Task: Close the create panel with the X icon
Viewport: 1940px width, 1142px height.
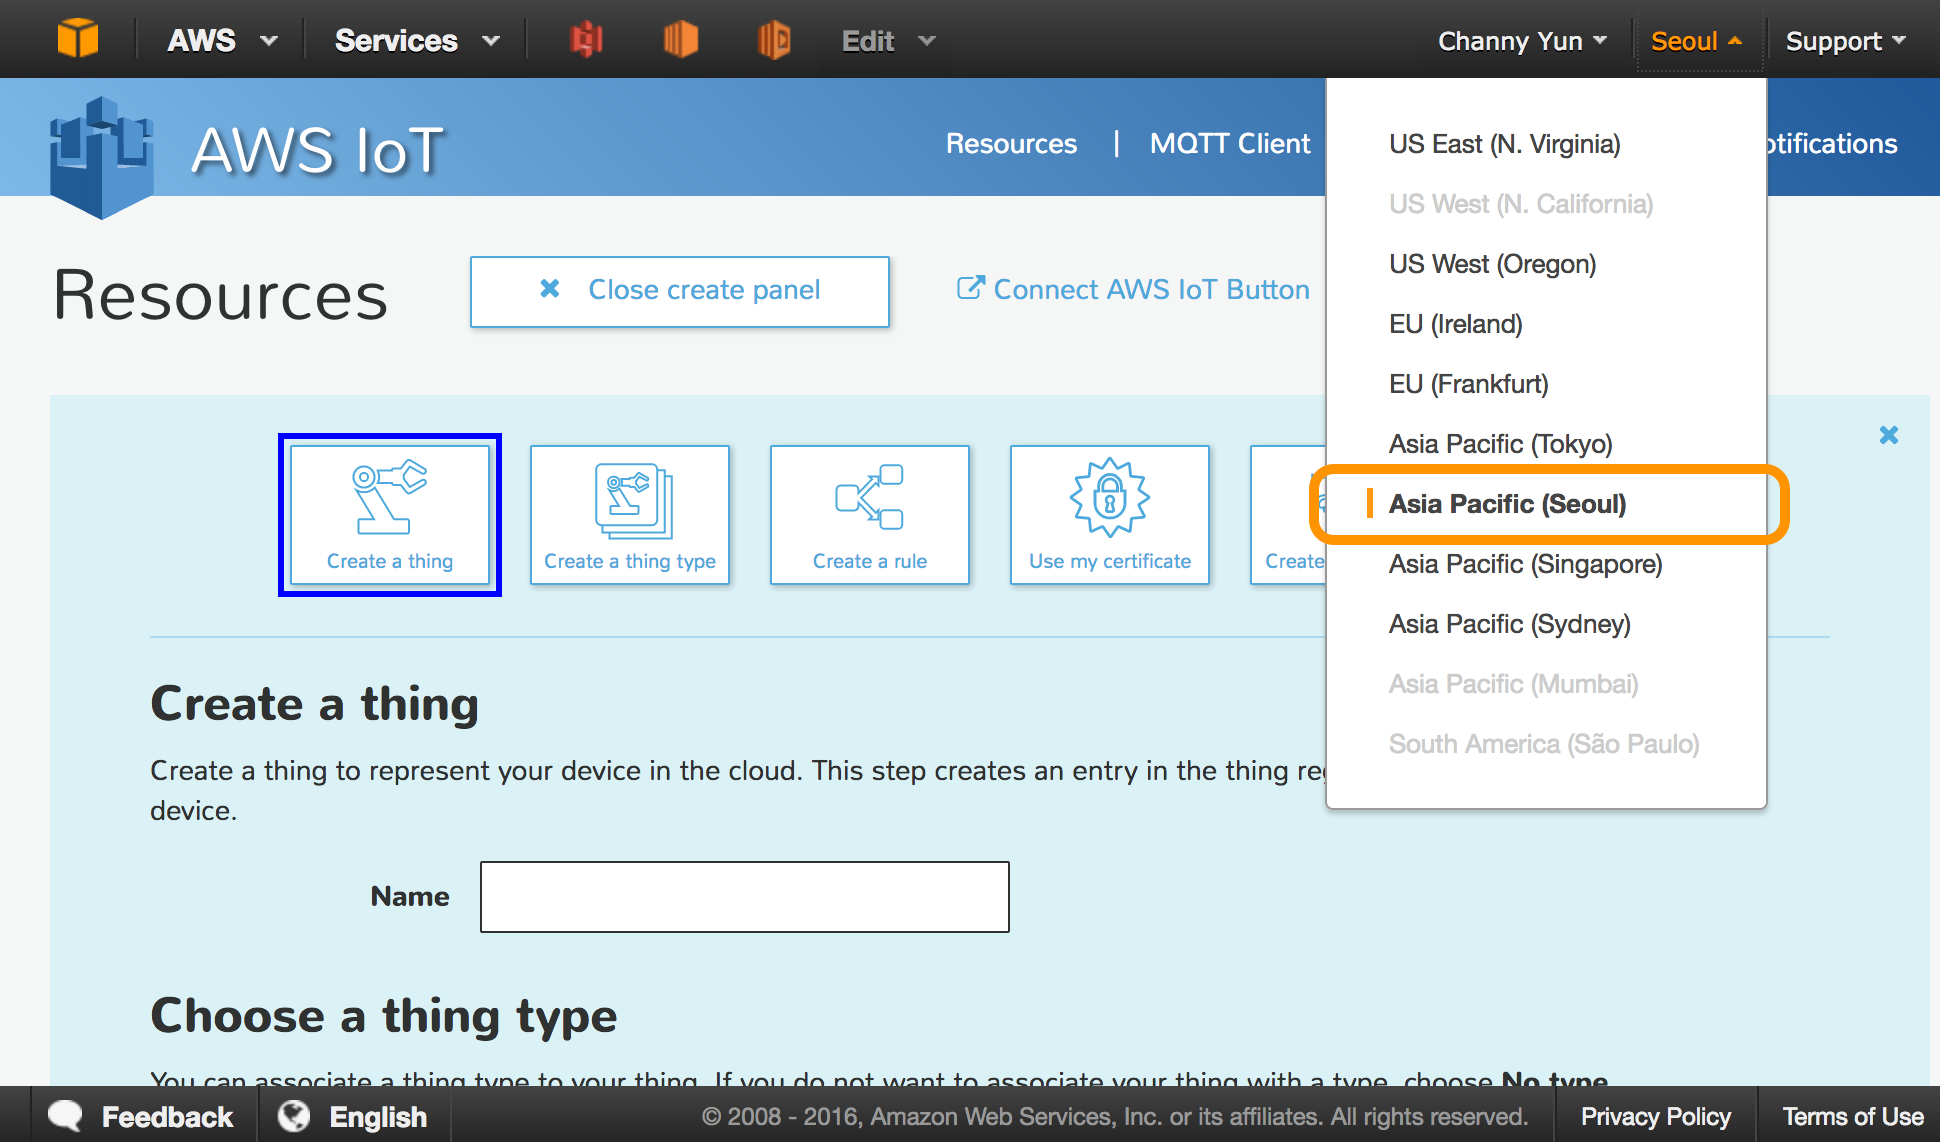Action: click(1888, 435)
